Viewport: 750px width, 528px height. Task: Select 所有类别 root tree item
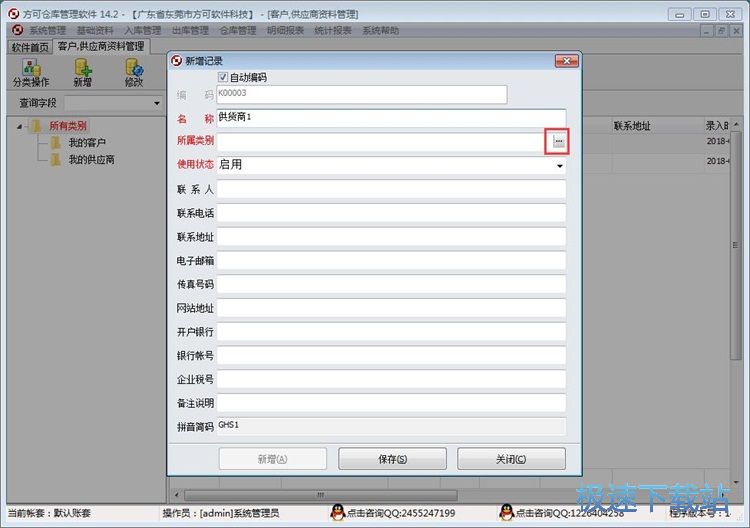pos(68,126)
